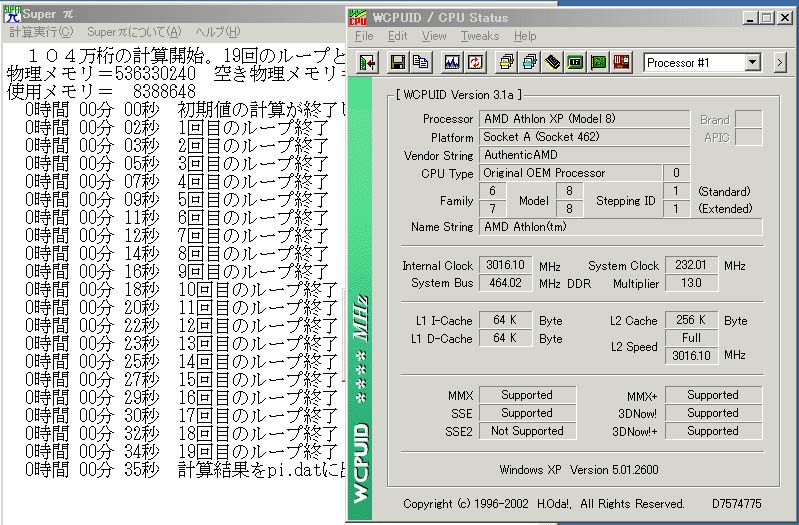The image size is (799, 525).
Task: Click the floppy disk save icon
Action: [397, 63]
